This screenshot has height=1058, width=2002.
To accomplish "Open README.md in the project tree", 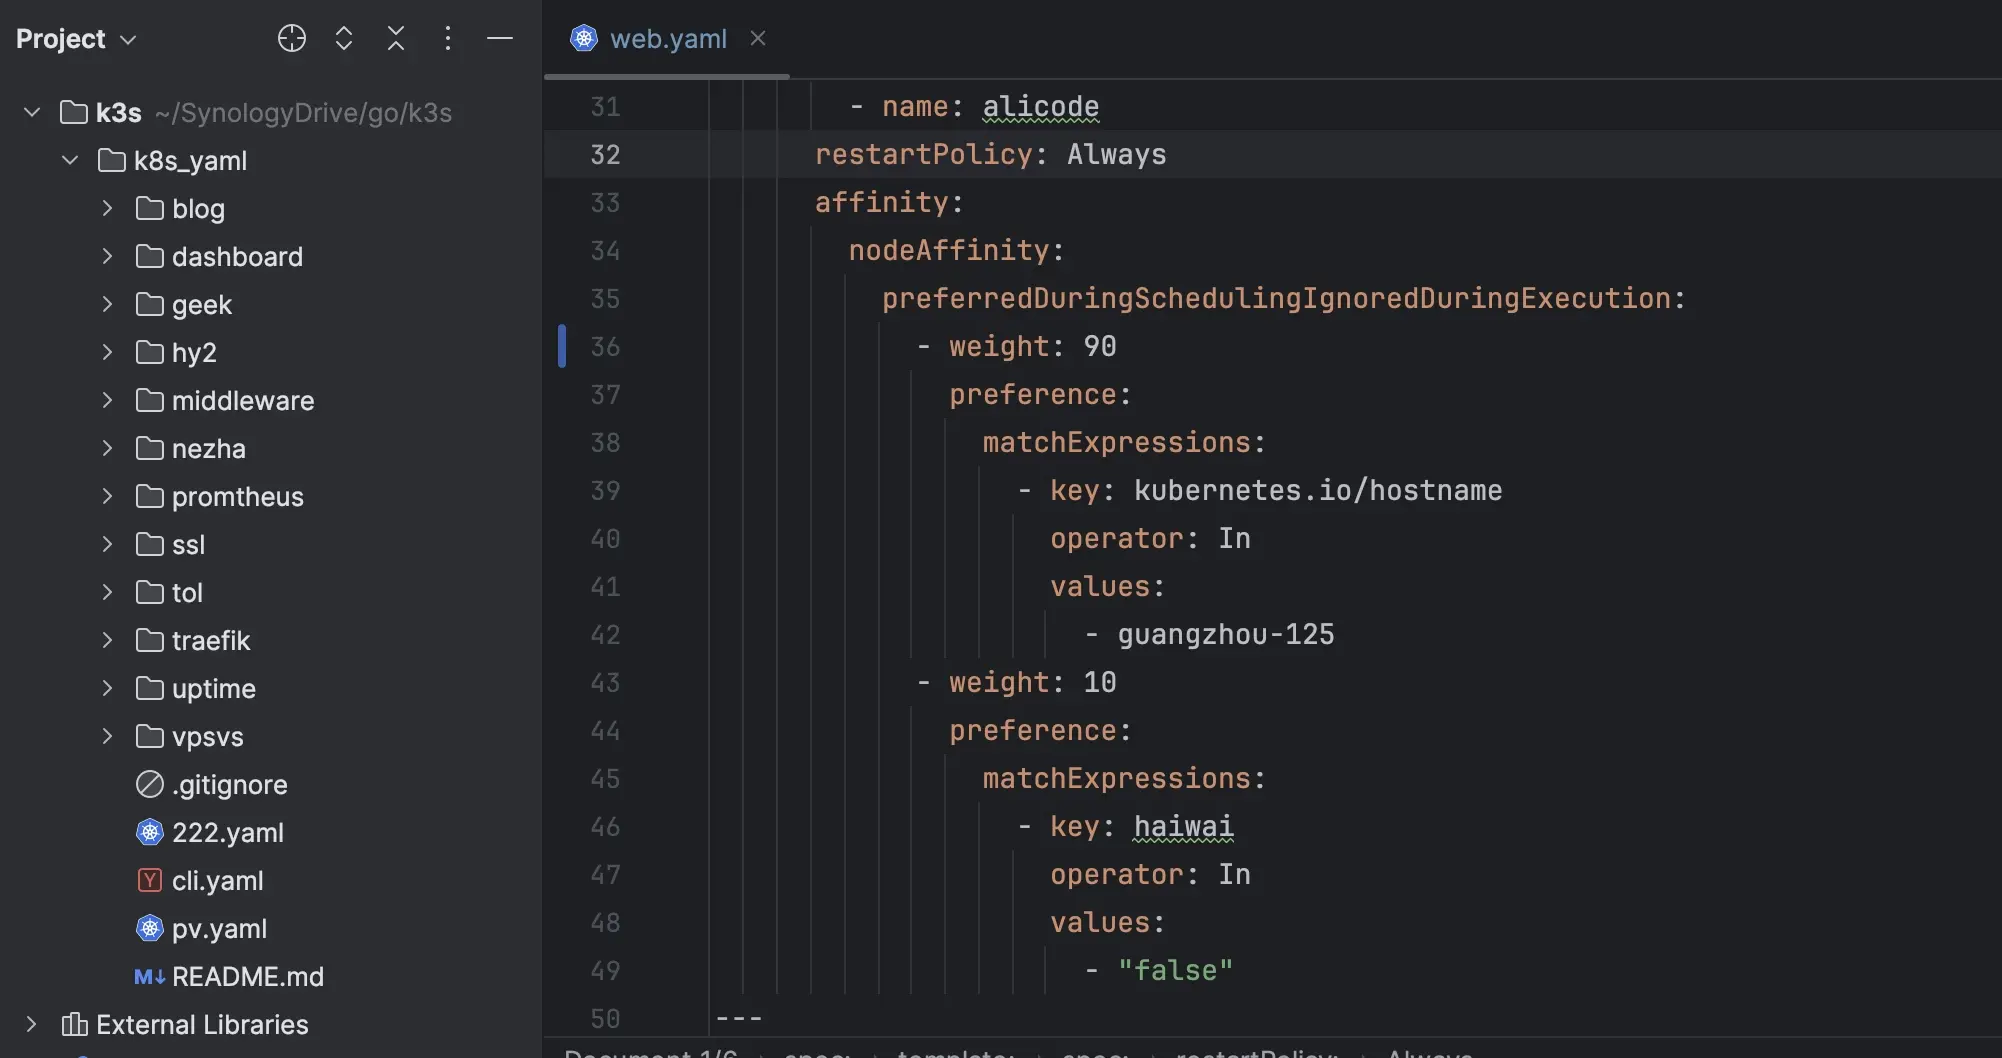I will click(248, 977).
